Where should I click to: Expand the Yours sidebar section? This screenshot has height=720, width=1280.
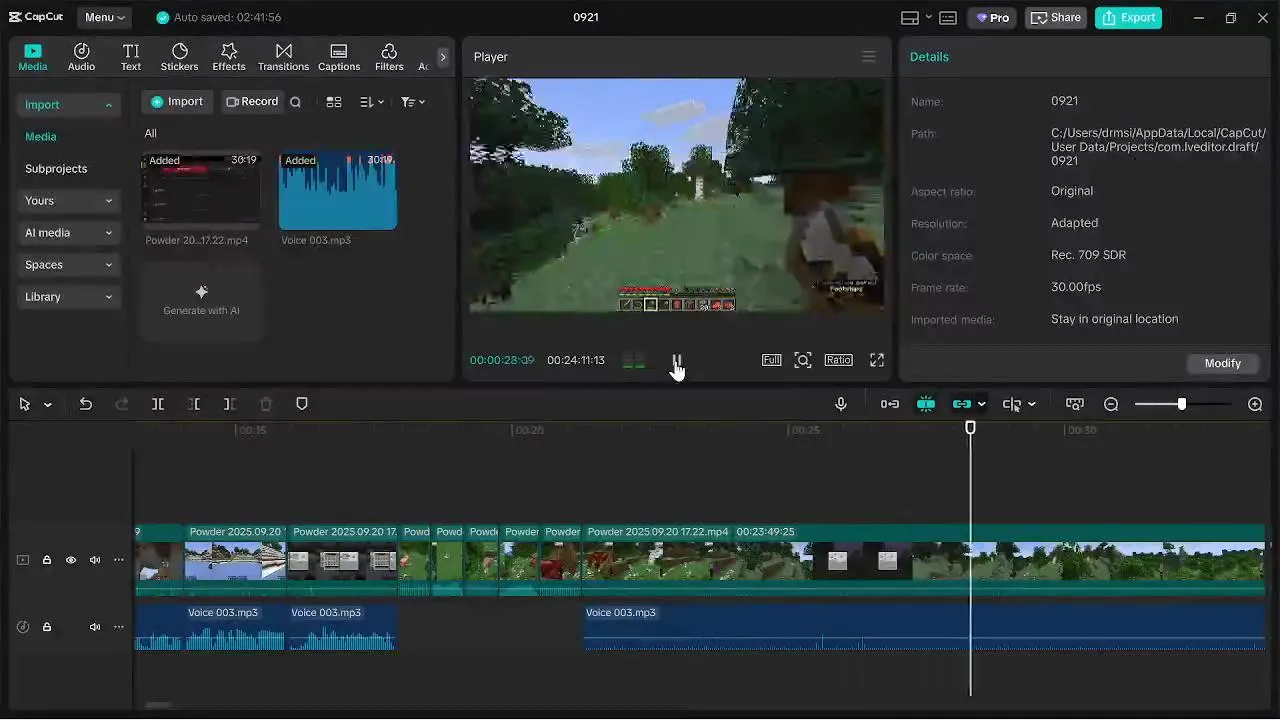point(68,200)
